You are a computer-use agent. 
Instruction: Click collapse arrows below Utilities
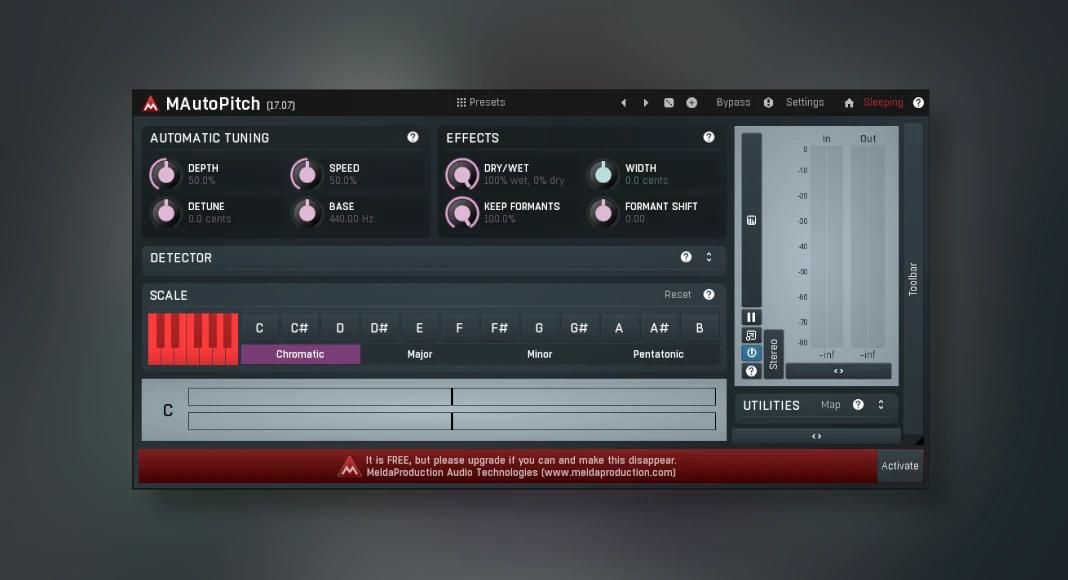(x=817, y=436)
